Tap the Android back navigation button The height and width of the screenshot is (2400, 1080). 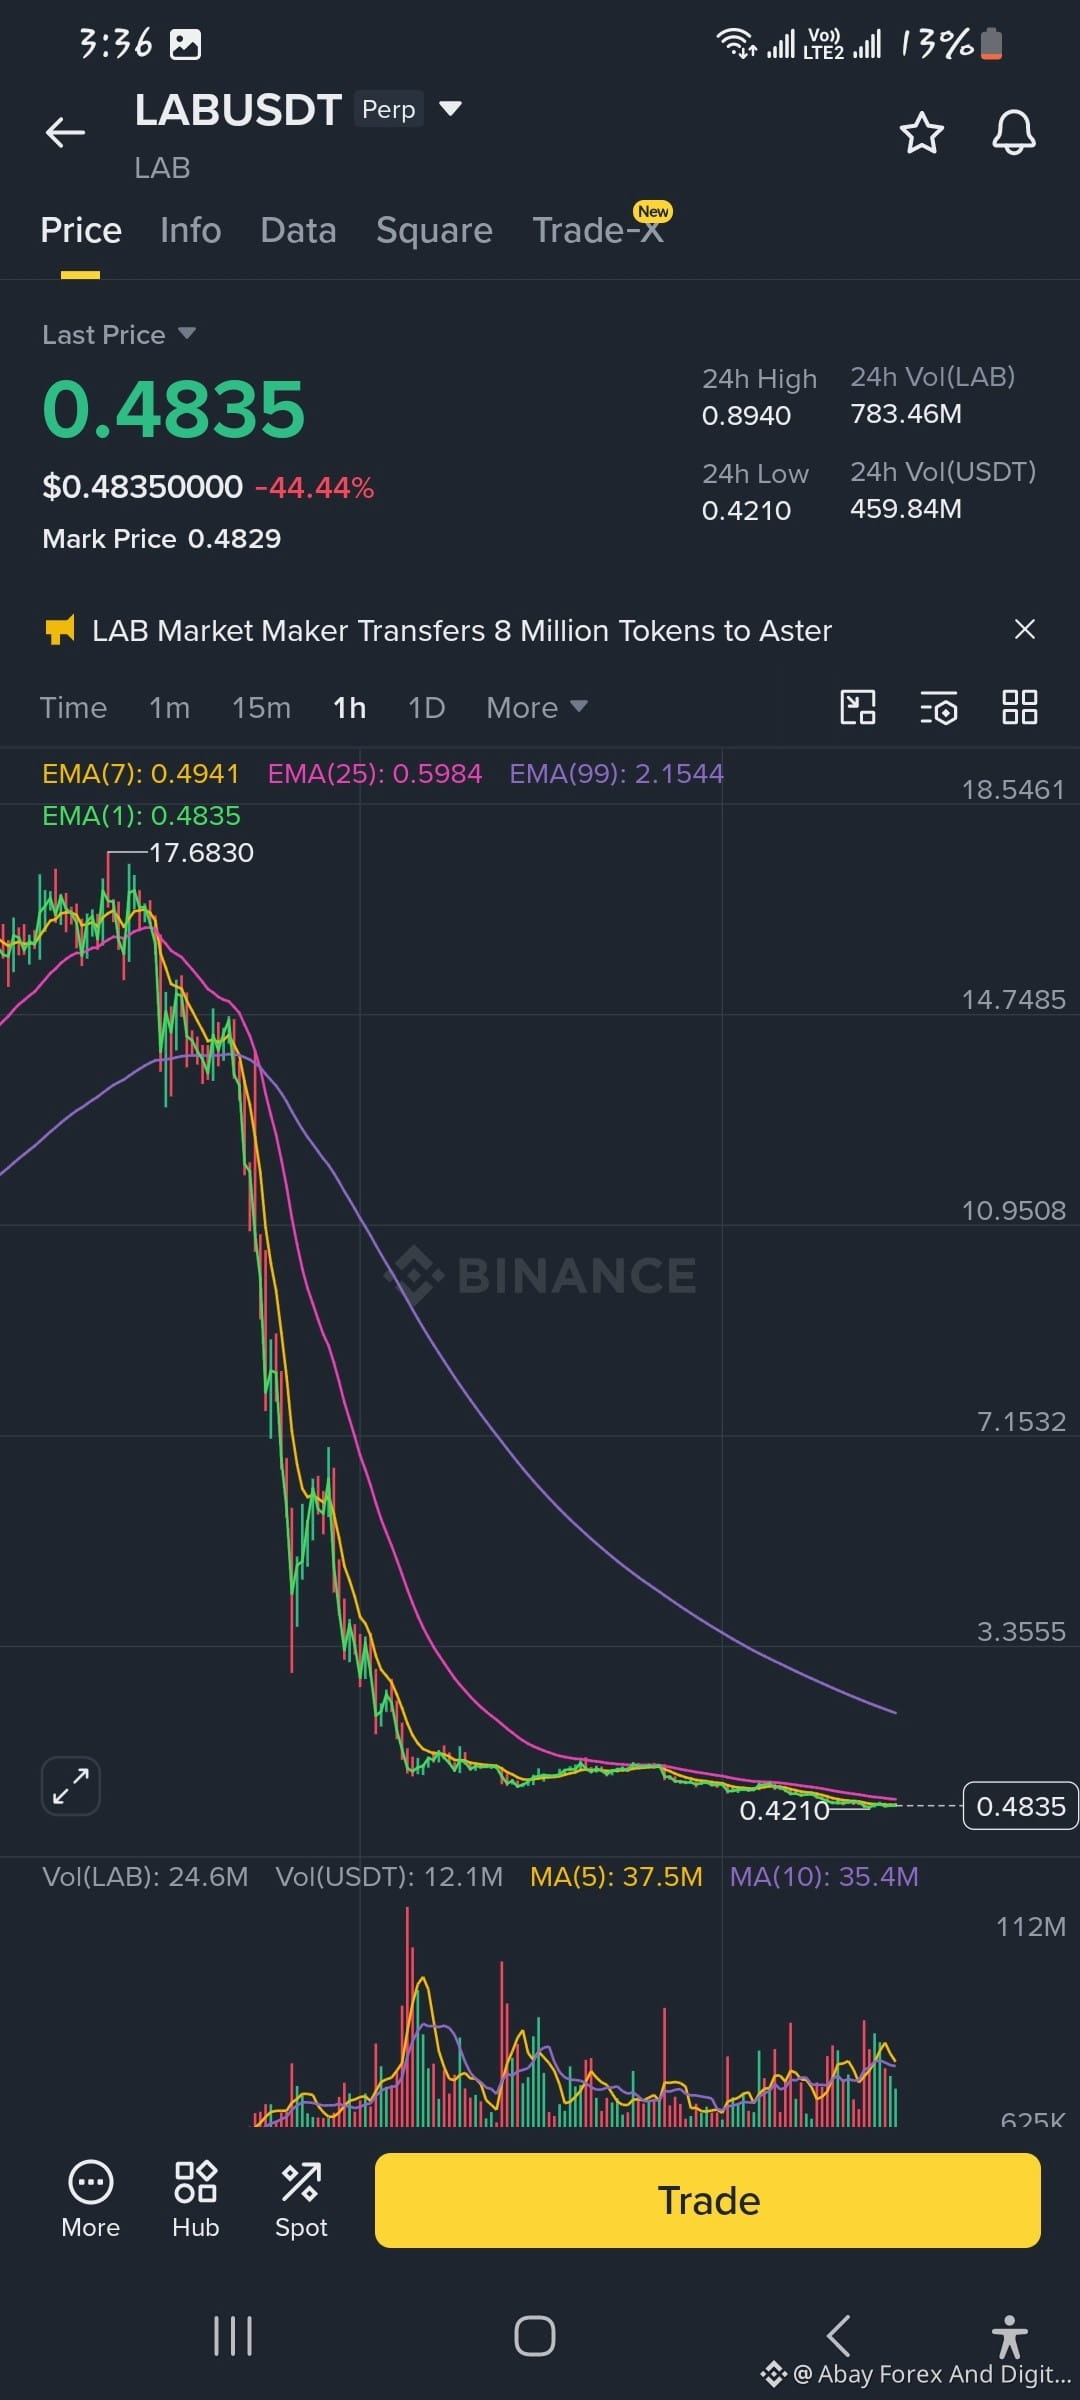pos(838,2336)
